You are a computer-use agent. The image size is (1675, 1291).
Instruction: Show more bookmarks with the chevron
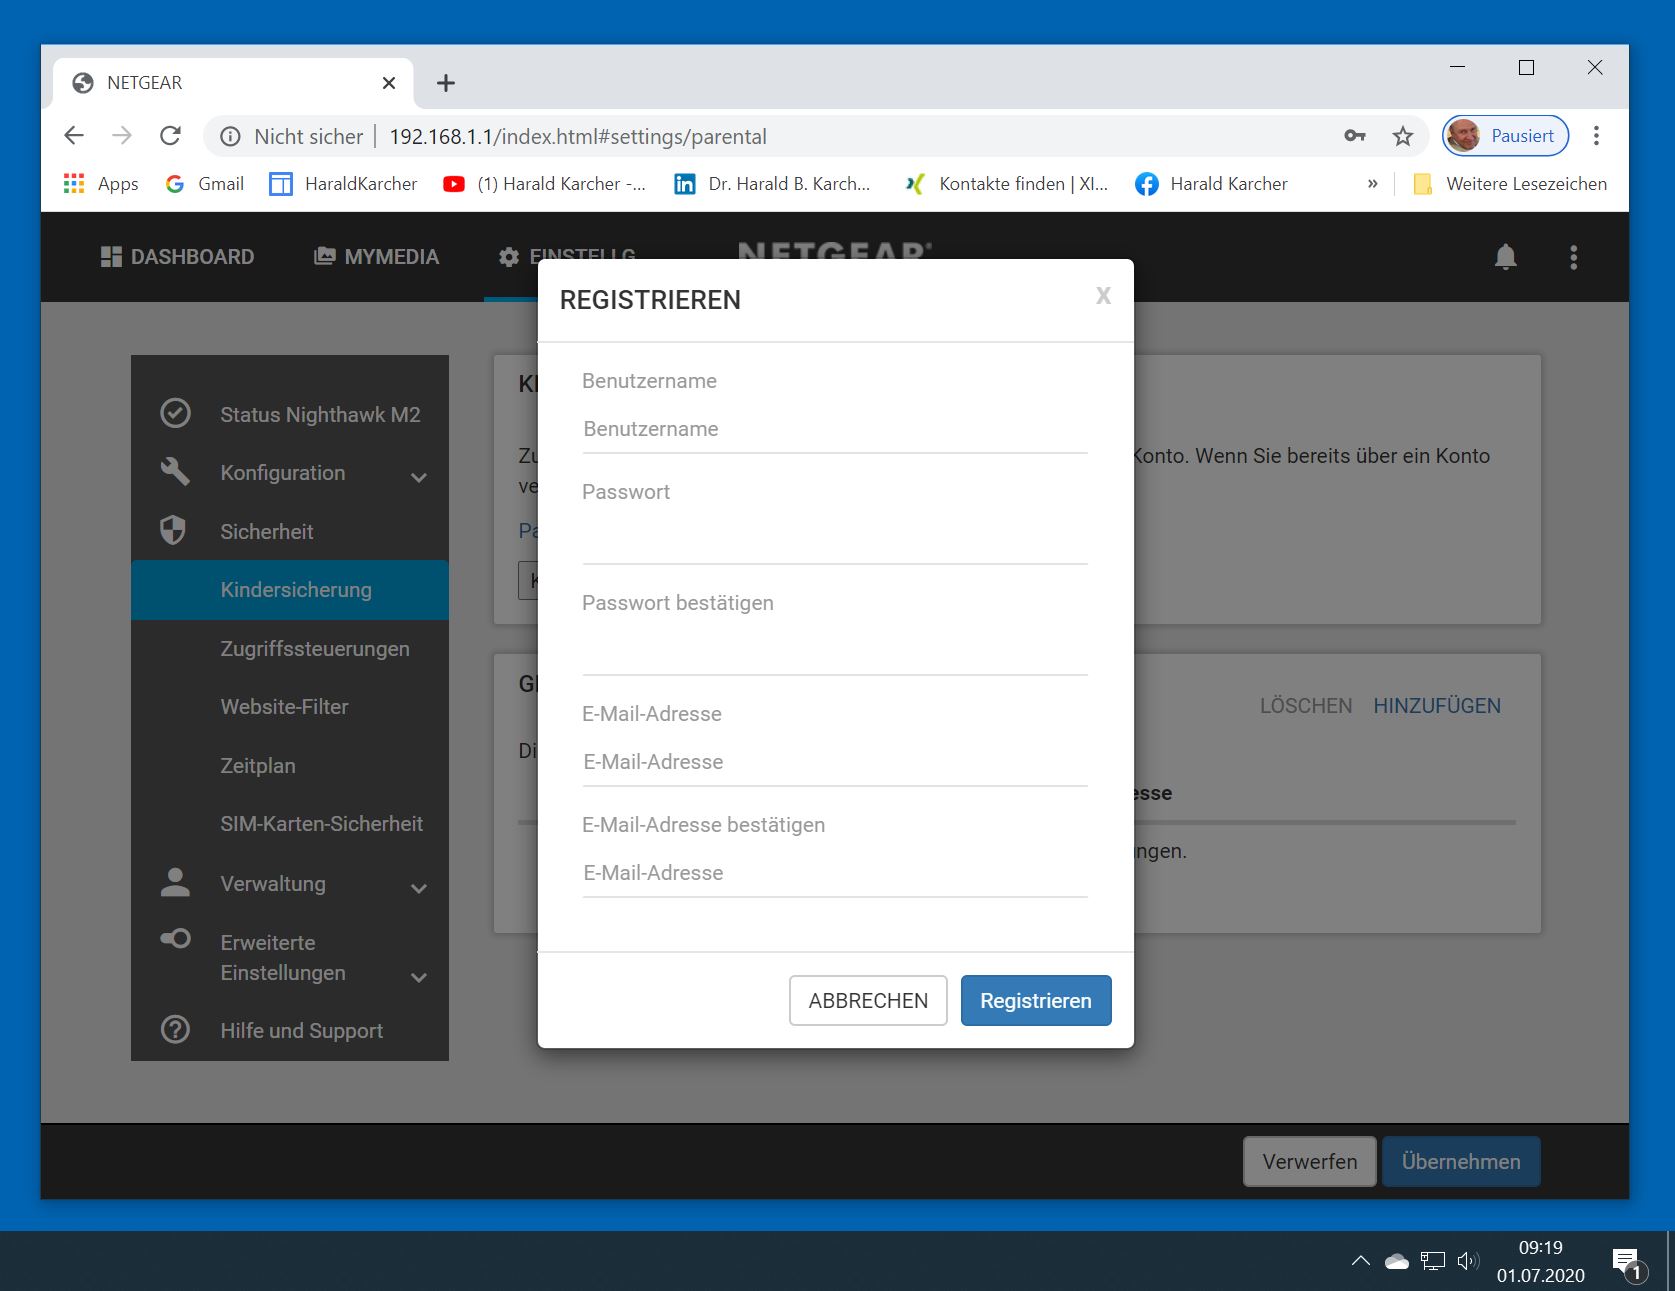(1372, 184)
